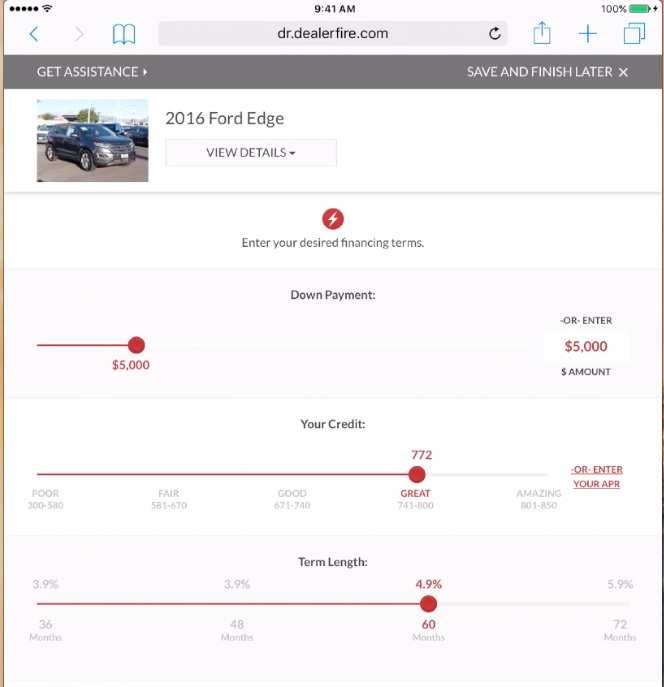Viewport: 664px width, 687px height.
Task: Open the Safari bookmarks book icon
Action: point(124,34)
